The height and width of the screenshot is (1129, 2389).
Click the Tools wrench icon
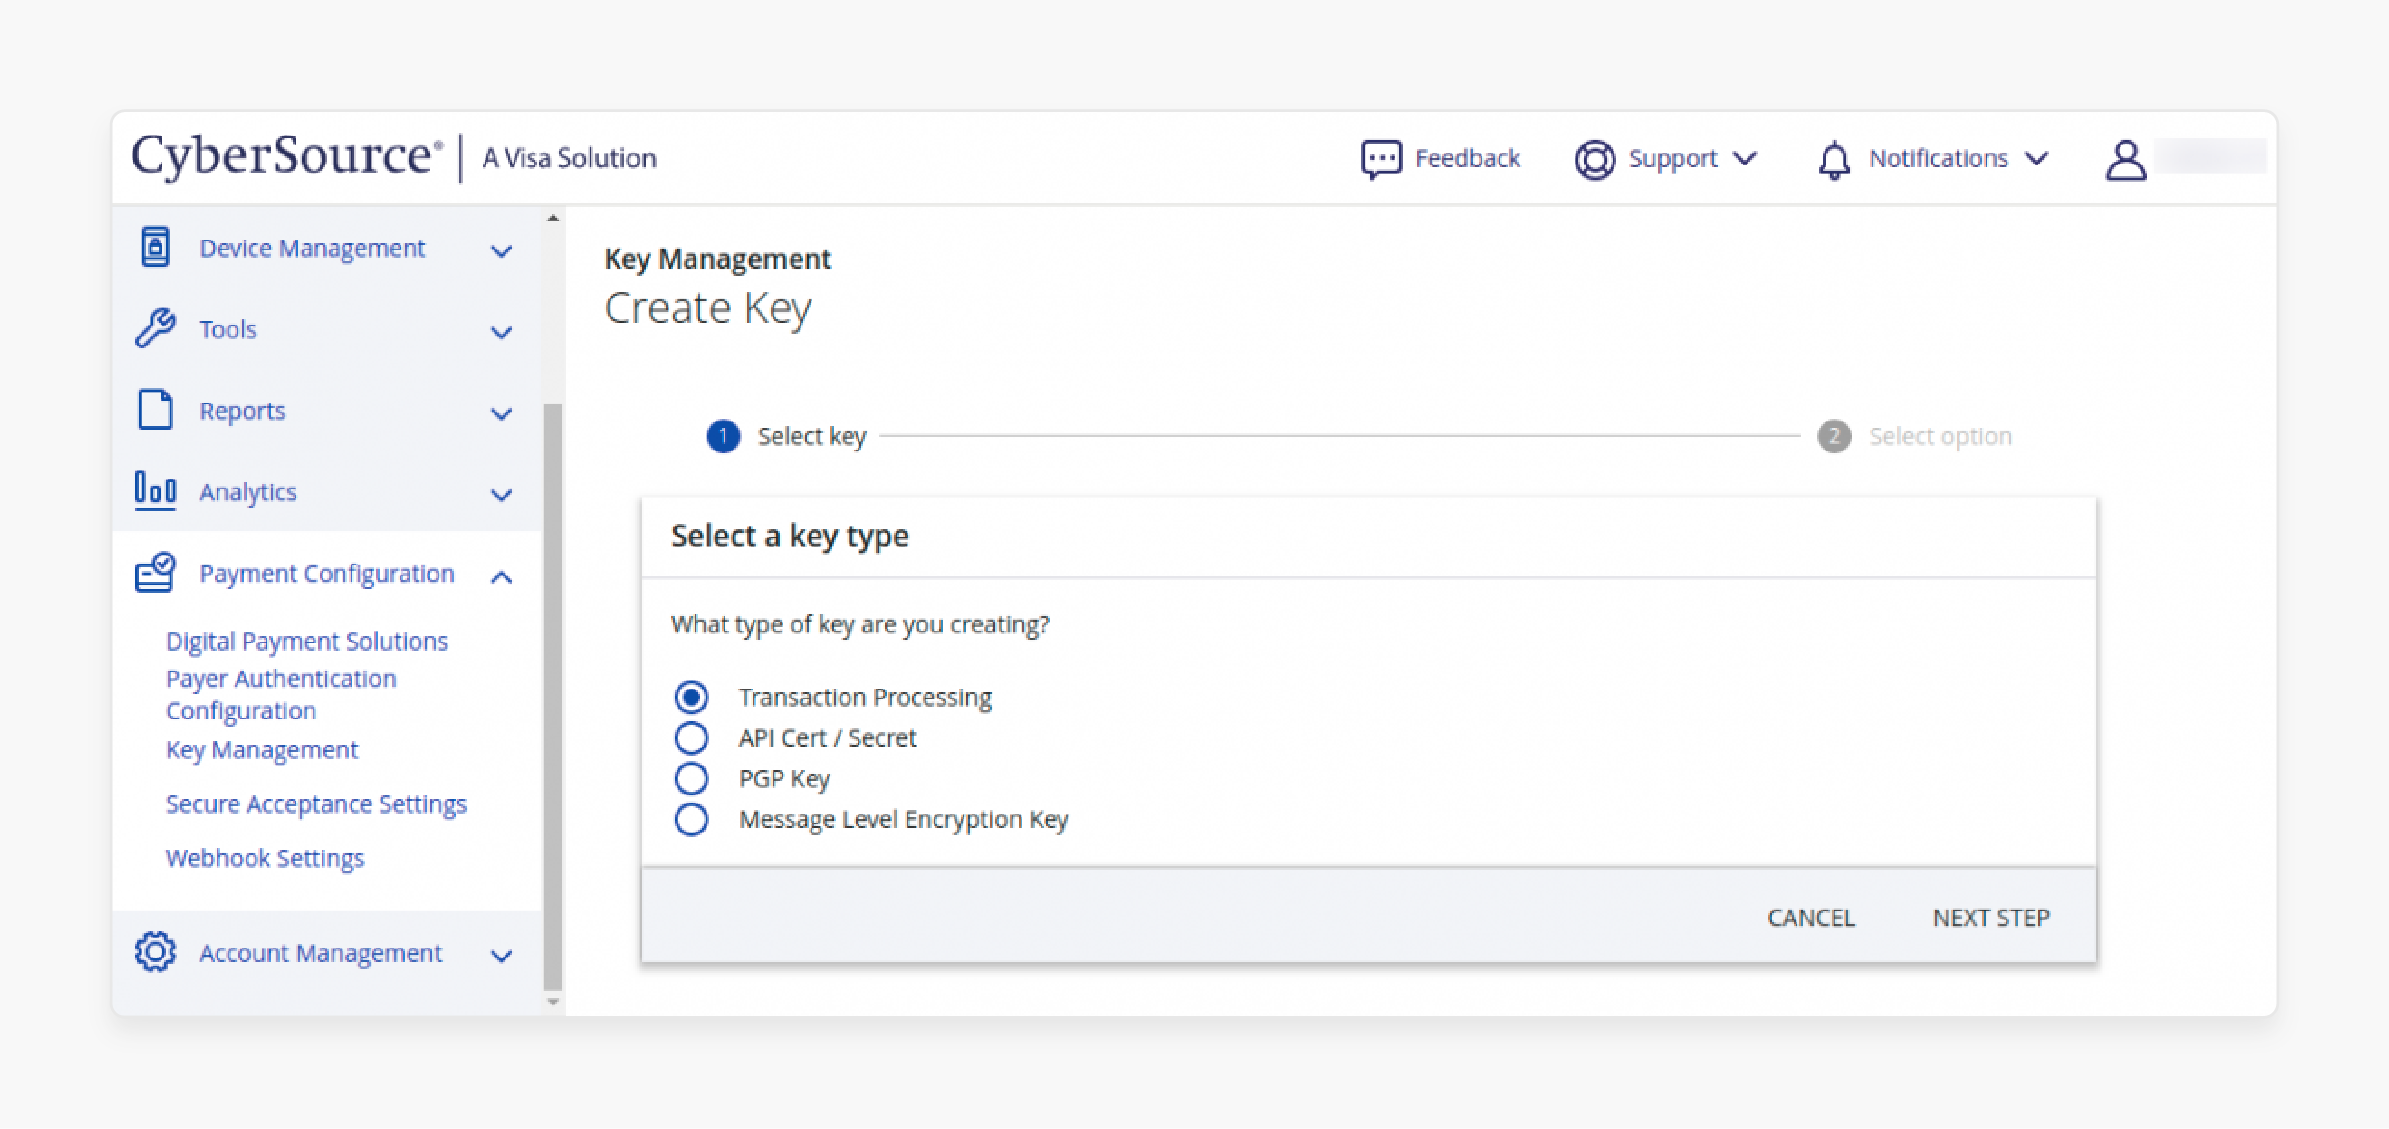pyautogui.click(x=155, y=328)
